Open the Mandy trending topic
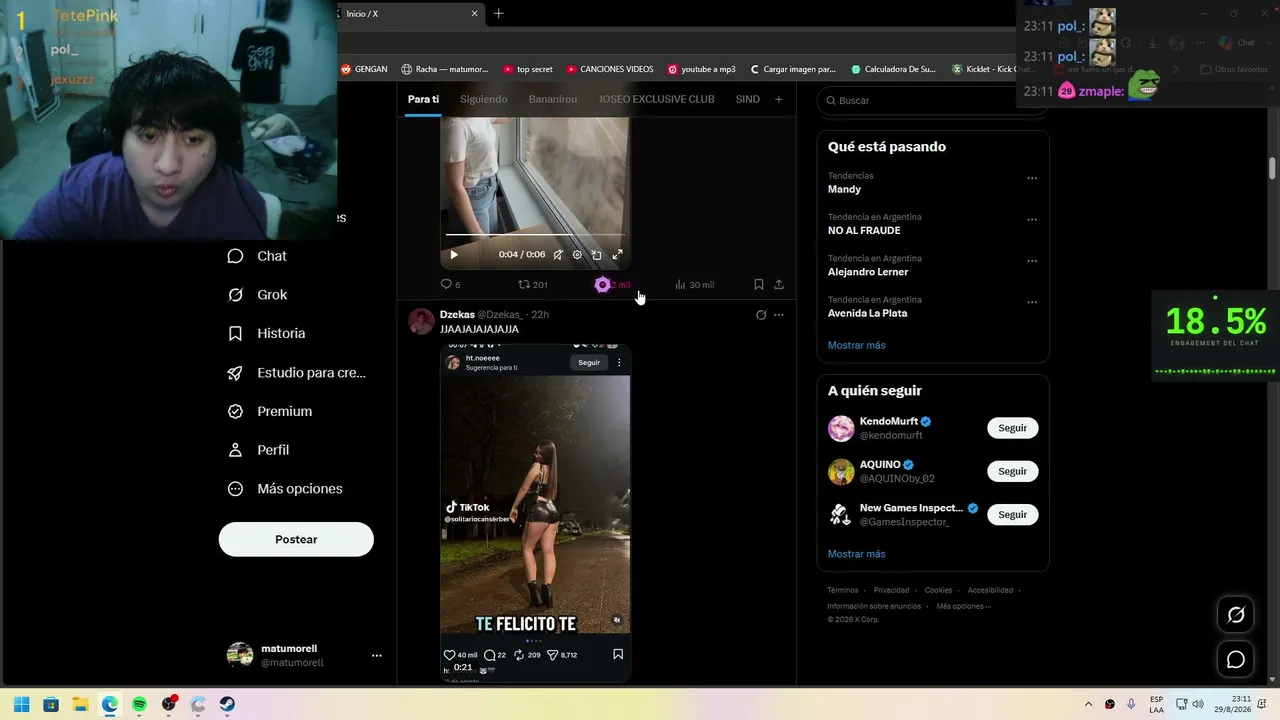The image size is (1280, 720). coord(844,189)
